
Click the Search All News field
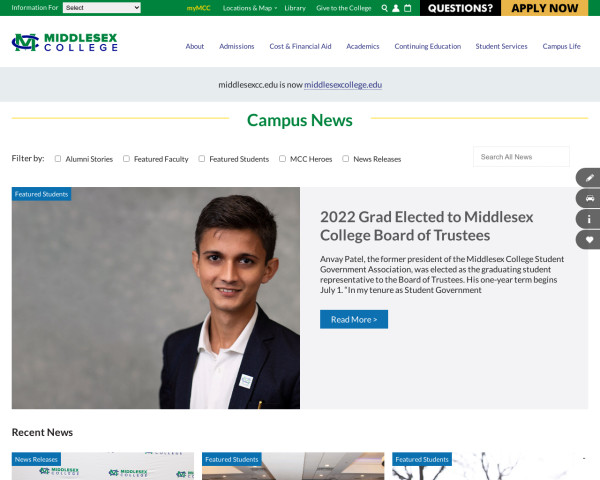(521, 157)
